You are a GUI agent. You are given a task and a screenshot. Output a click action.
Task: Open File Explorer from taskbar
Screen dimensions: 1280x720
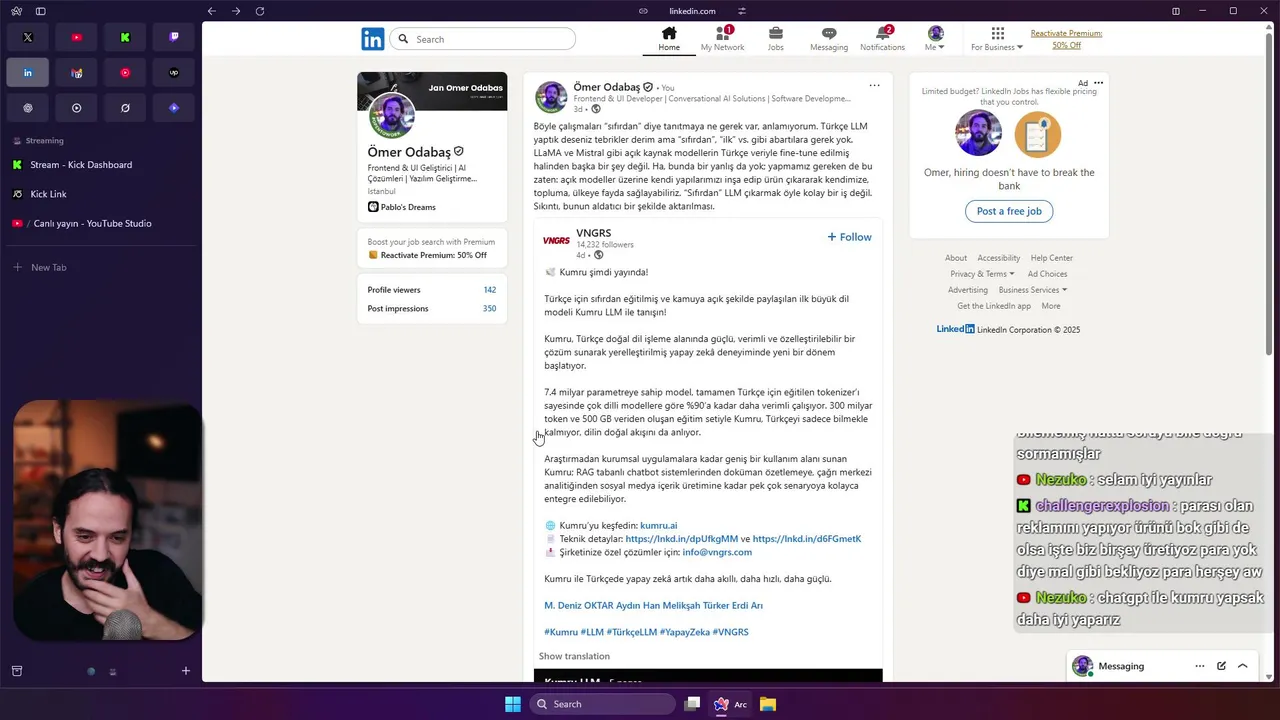(767, 704)
